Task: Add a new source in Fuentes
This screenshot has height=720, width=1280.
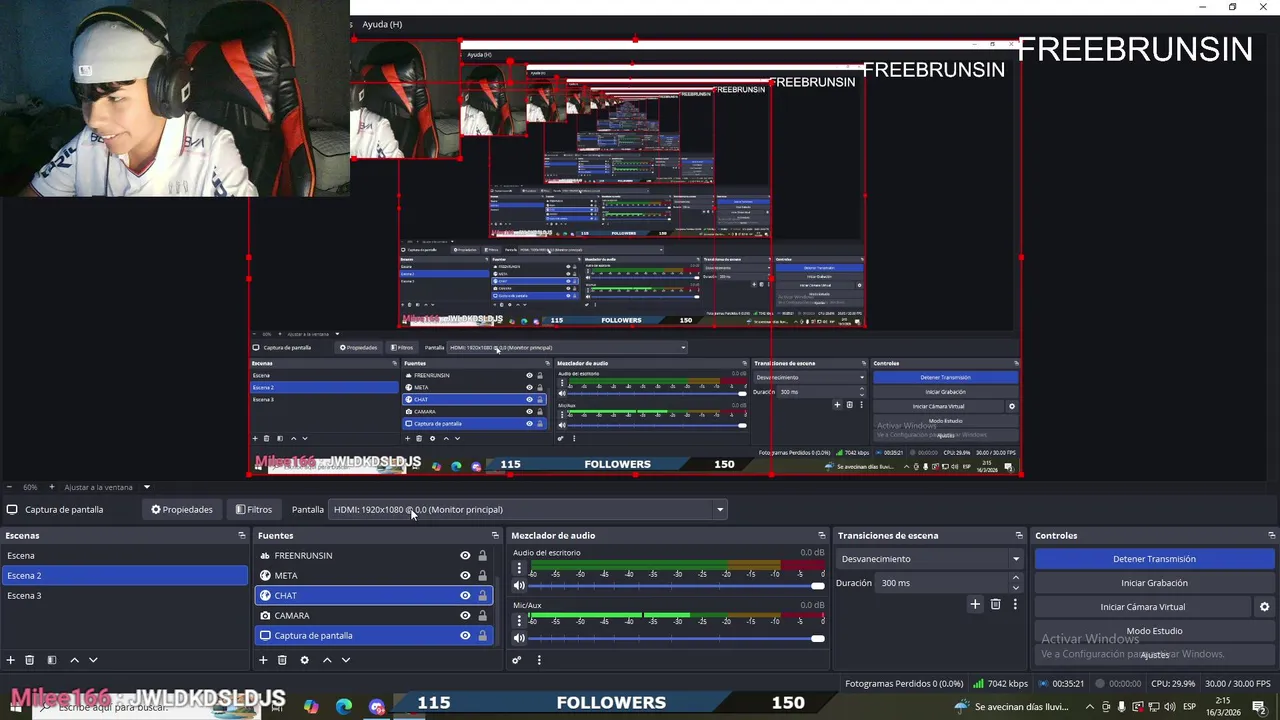Action: pos(263,660)
